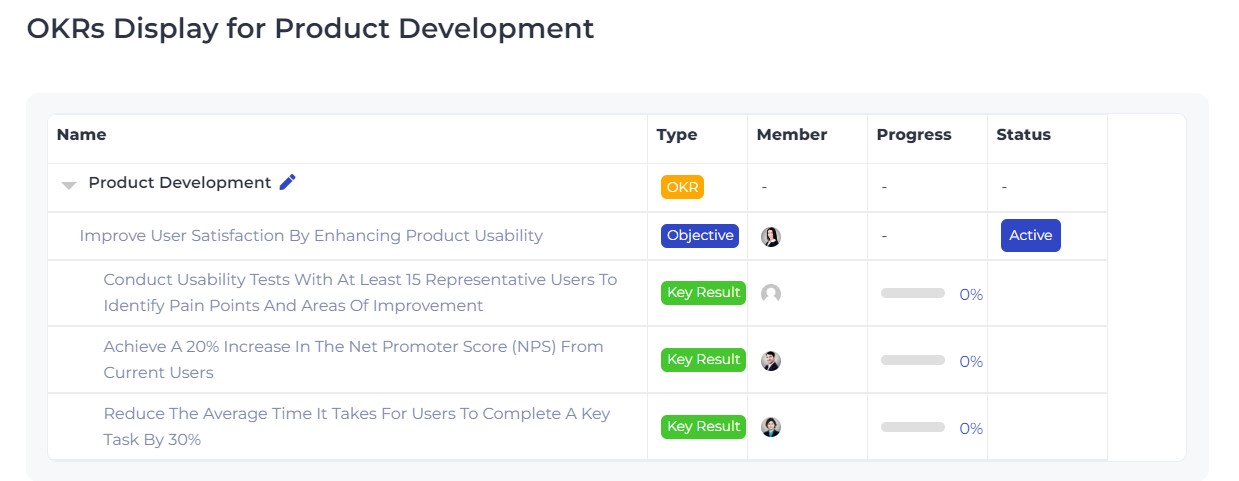Click the orange OKR type badge
Viewport: 1239px width, 481px height.
(x=682, y=186)
